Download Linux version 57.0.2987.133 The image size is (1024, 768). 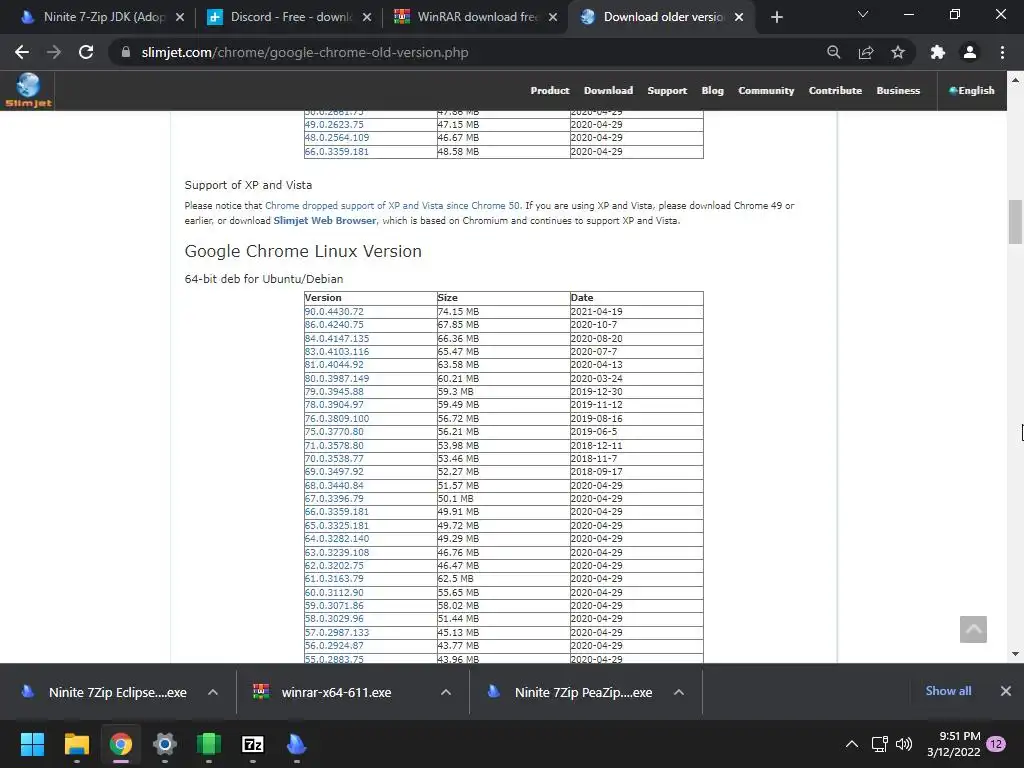(x=336, y=632)
